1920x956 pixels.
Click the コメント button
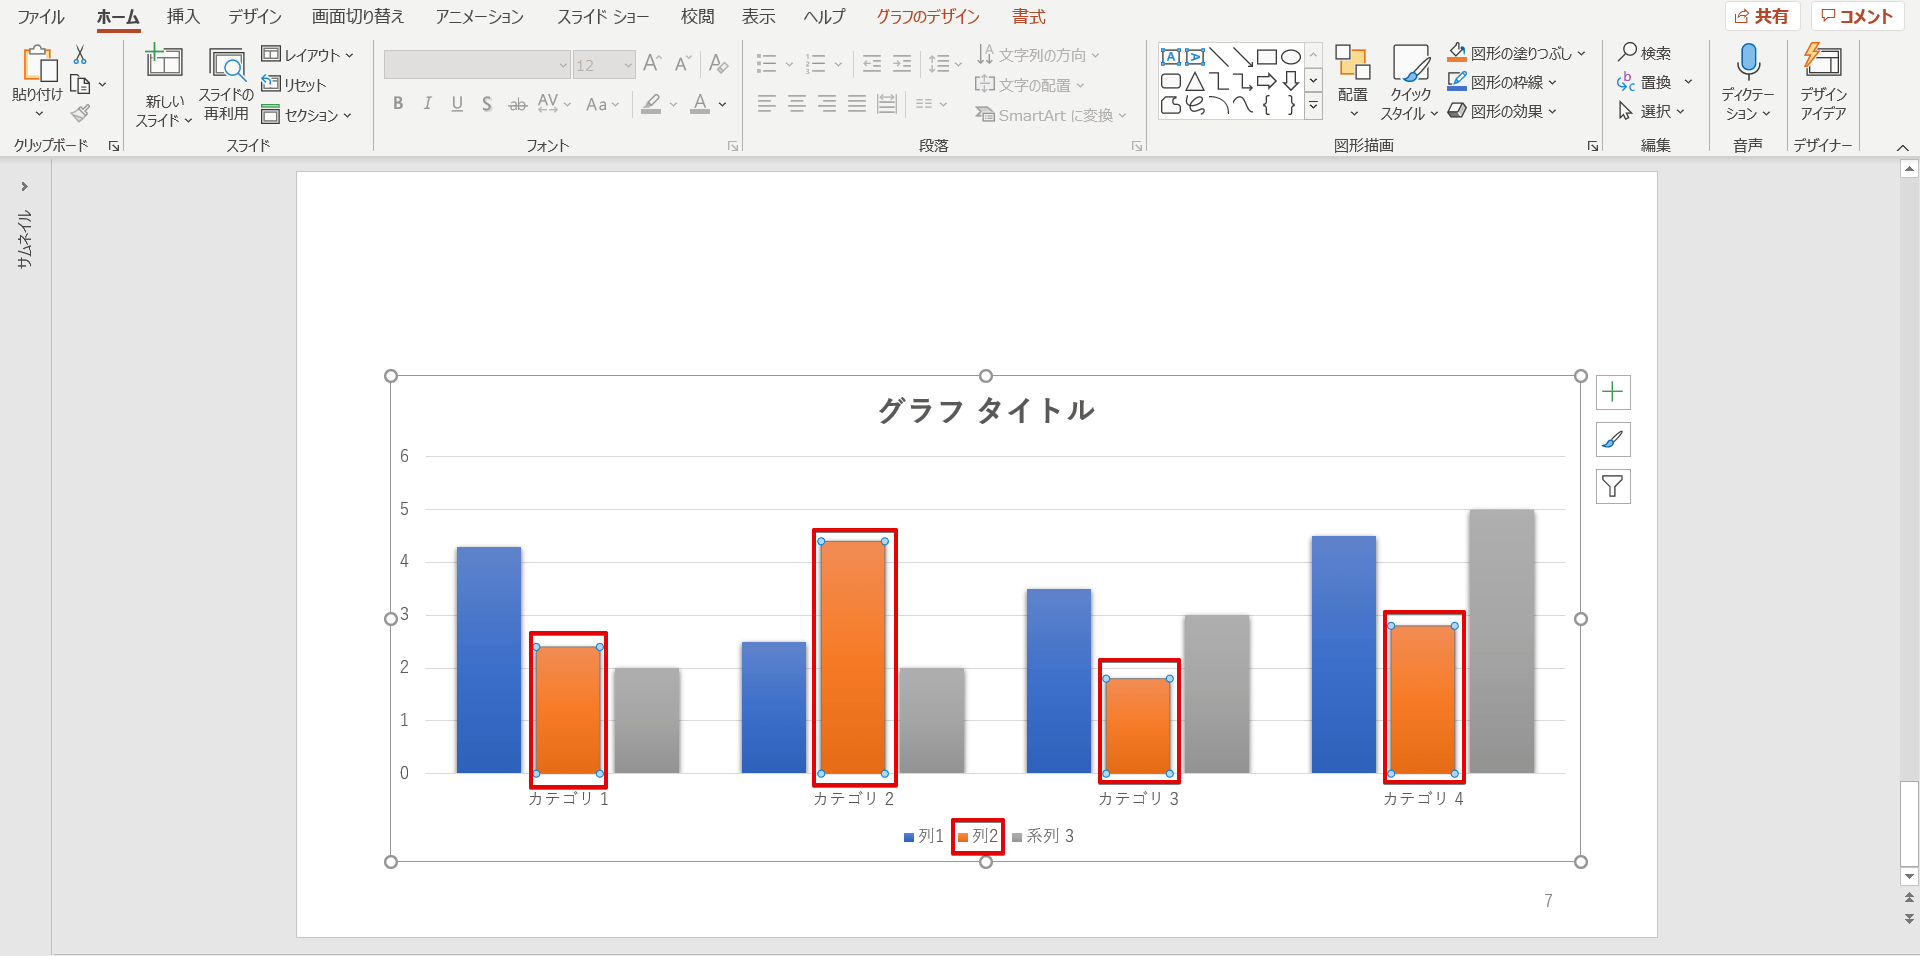pyautogui.click(x=1857, y=16)
